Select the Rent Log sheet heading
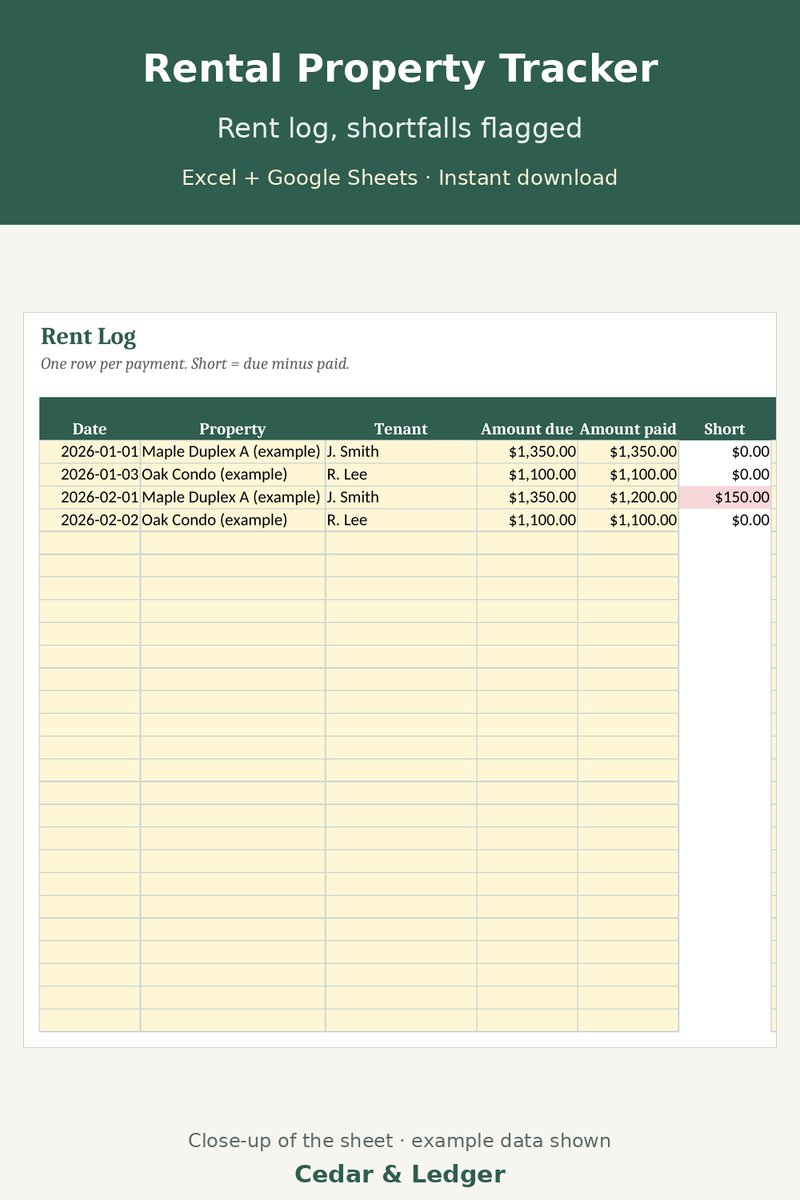 (x=88, y=336)
